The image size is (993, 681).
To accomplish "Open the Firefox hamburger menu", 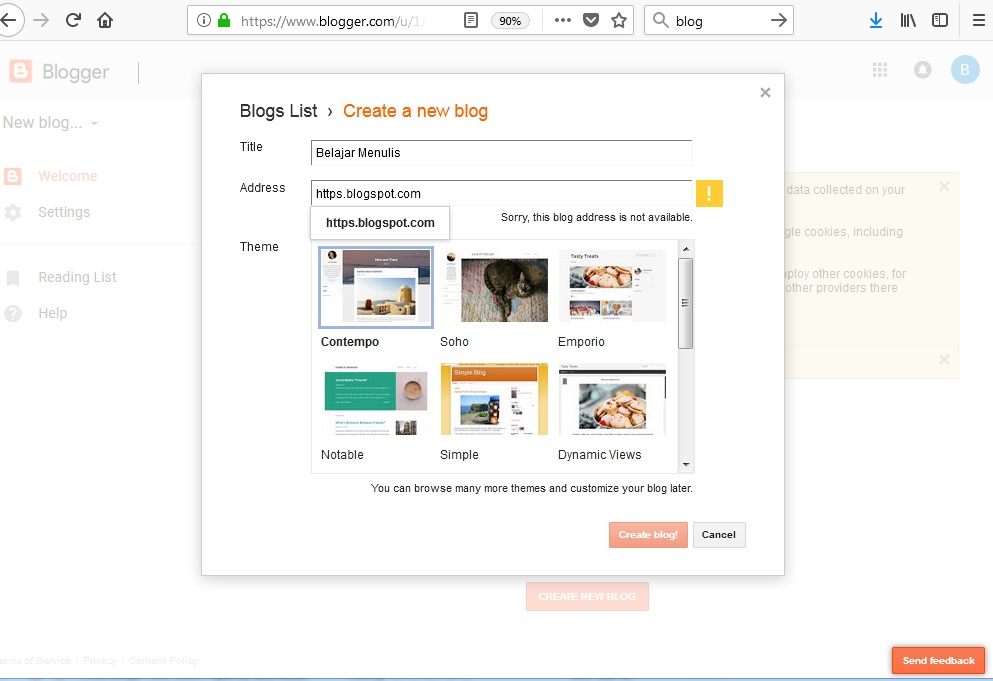I will (978, 20).
